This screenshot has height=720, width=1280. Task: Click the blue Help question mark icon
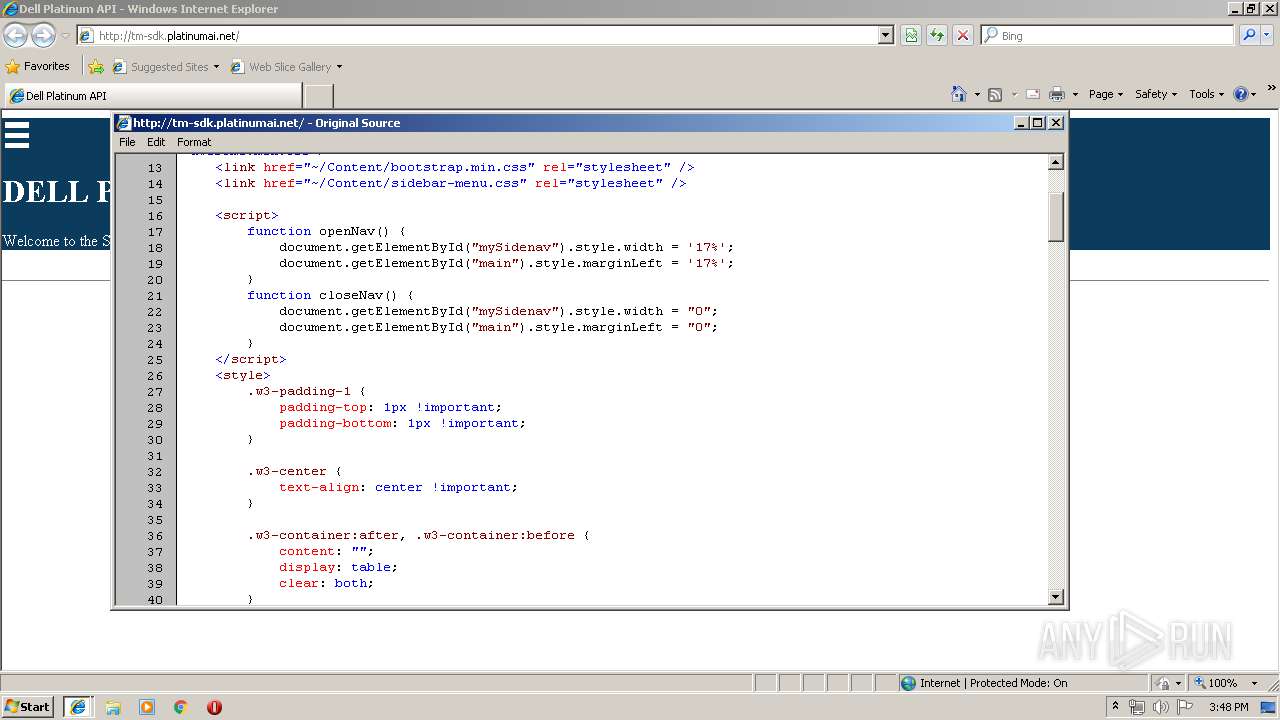1241,94
